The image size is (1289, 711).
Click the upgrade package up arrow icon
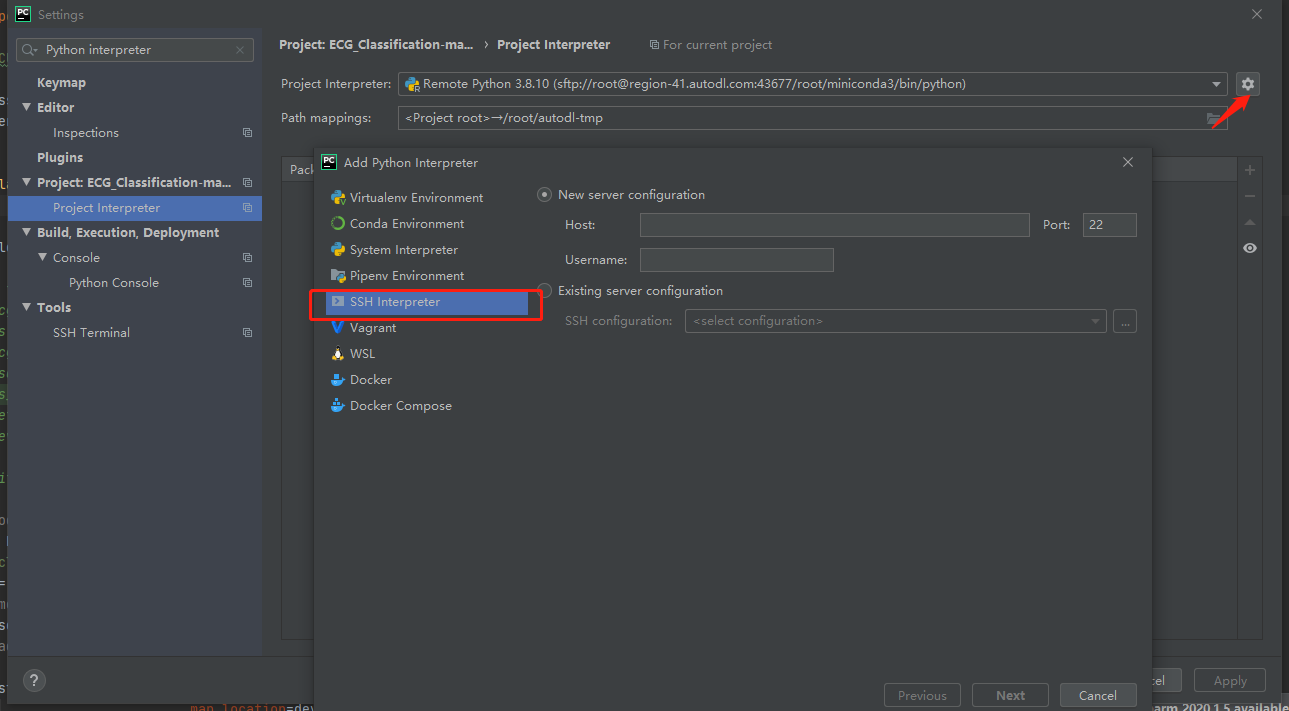pos(1250,222)
